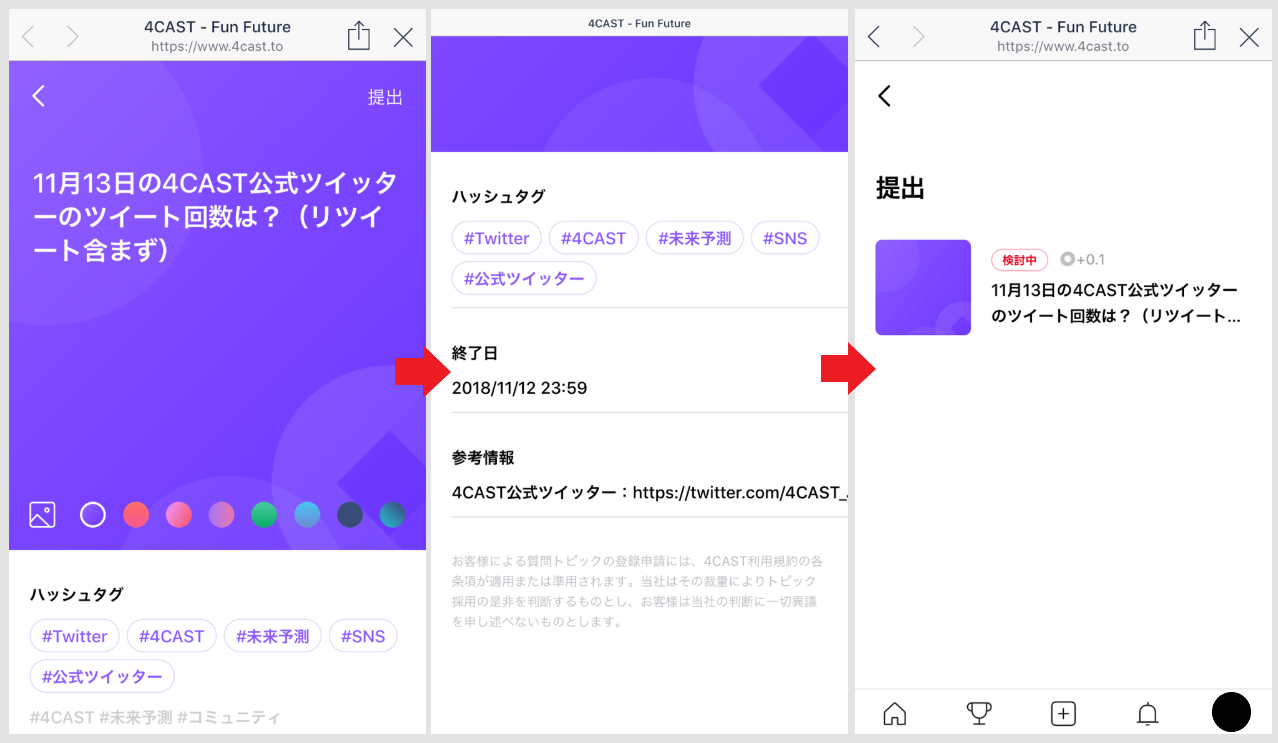Screen dimensions: 1278x743
Task: Choose the pink-purple color swatch
Action: (221, 515)
